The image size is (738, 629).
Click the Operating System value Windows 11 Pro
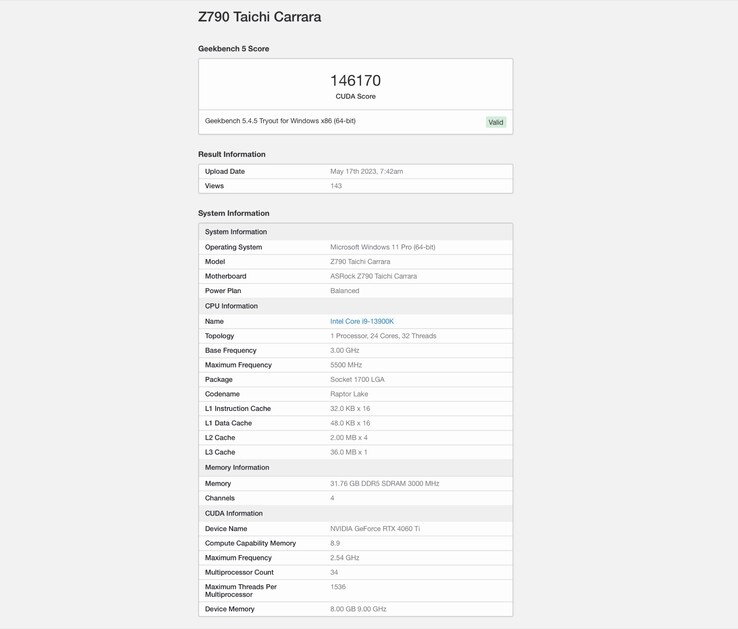(383, 247)
